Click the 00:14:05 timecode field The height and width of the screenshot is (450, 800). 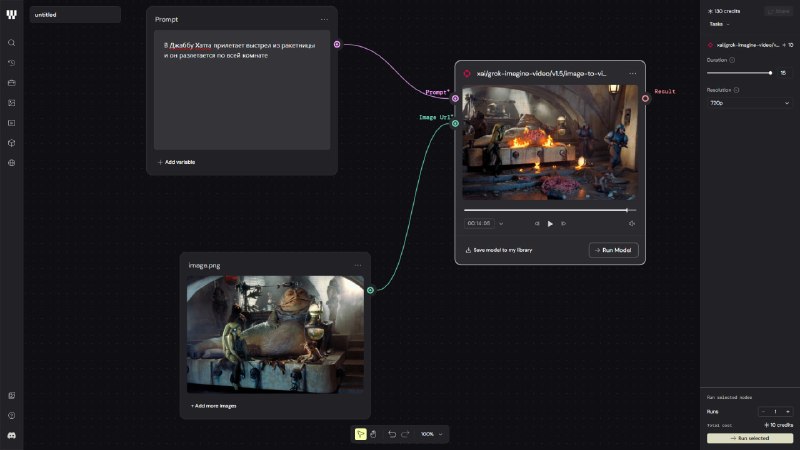(479, 223)
